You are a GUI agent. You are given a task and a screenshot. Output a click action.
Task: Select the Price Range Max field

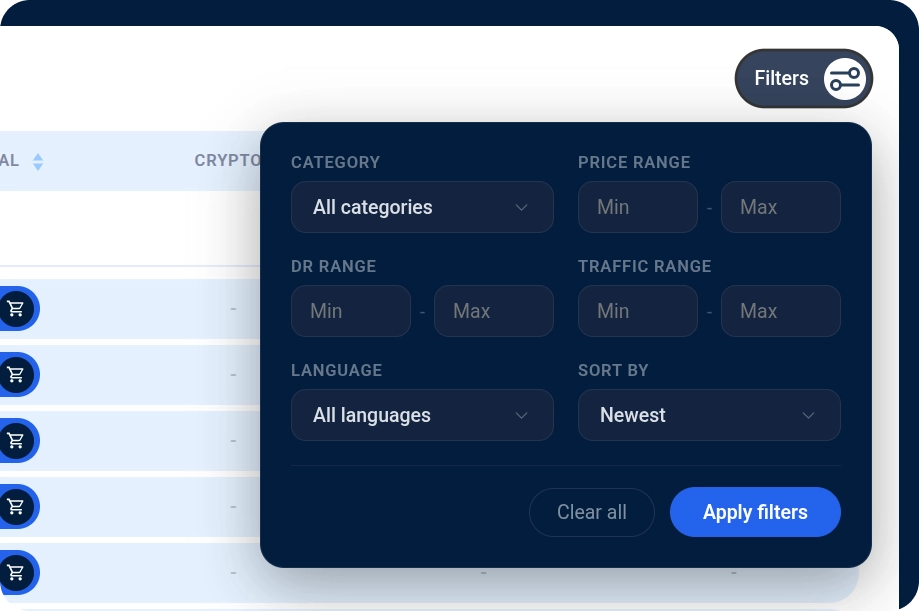[780, 207]
